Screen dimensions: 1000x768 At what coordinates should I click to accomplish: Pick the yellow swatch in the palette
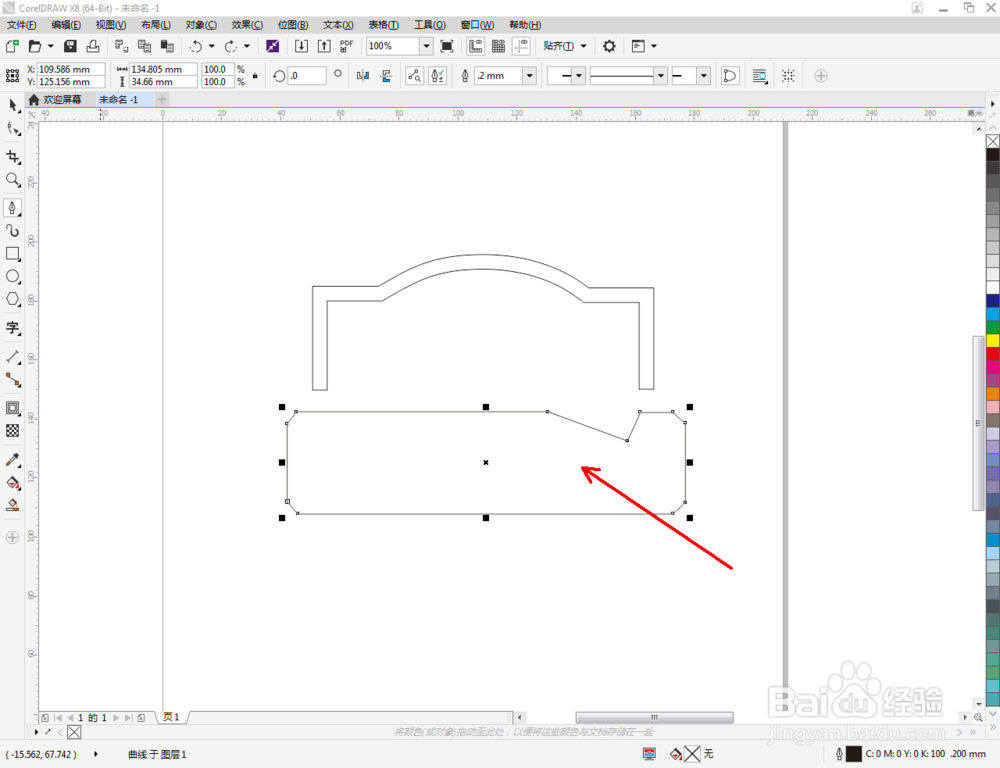point(993,341)
